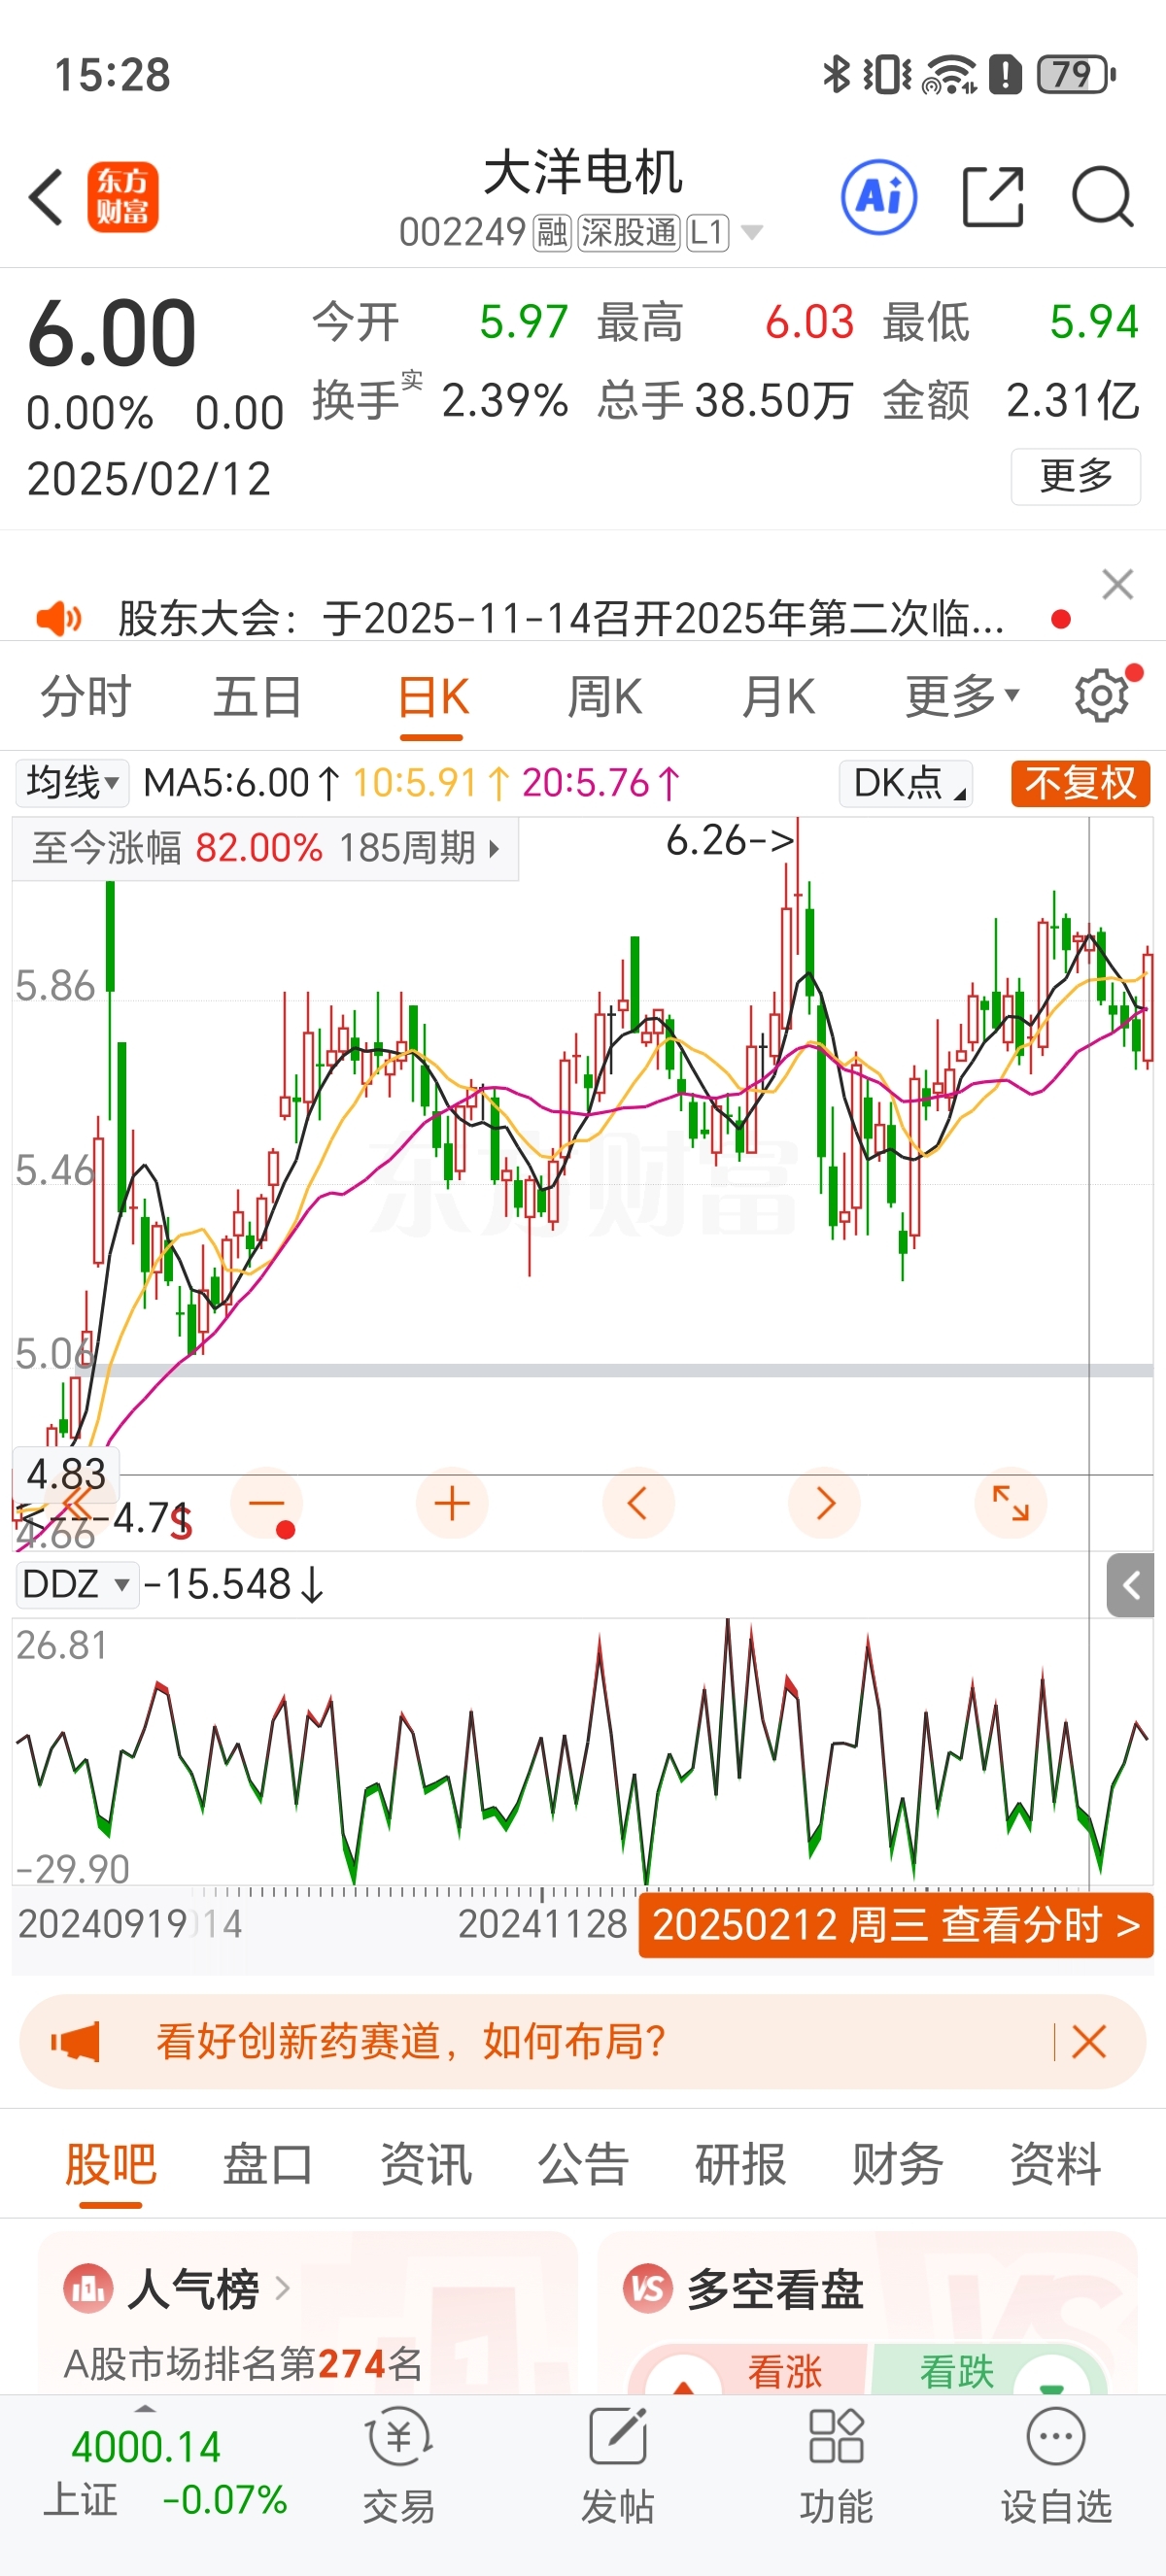Close the 创新药赛道 promo banner

coord(1088,2041)
